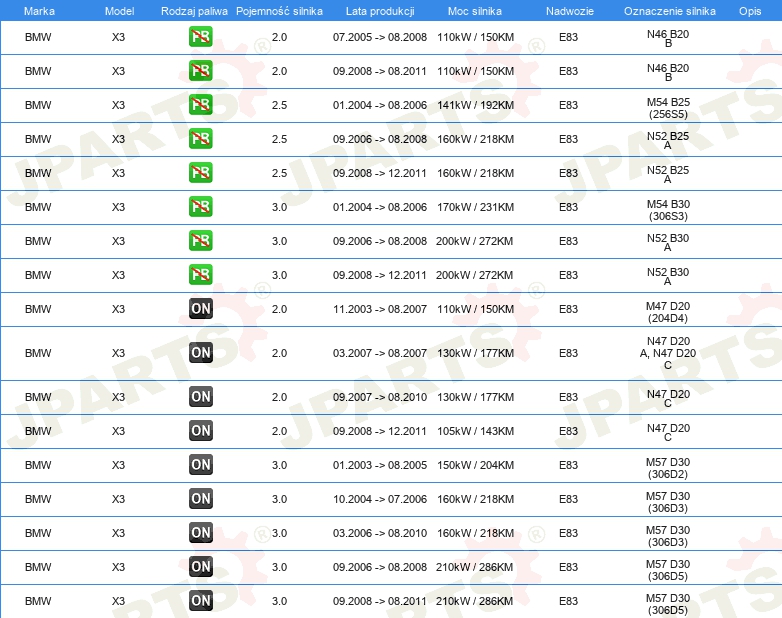This screenshot has height=618, width=782.
Task: Select 210kW / 286KM in 09.2008 -> 08.2011 row
Action: 474,601
